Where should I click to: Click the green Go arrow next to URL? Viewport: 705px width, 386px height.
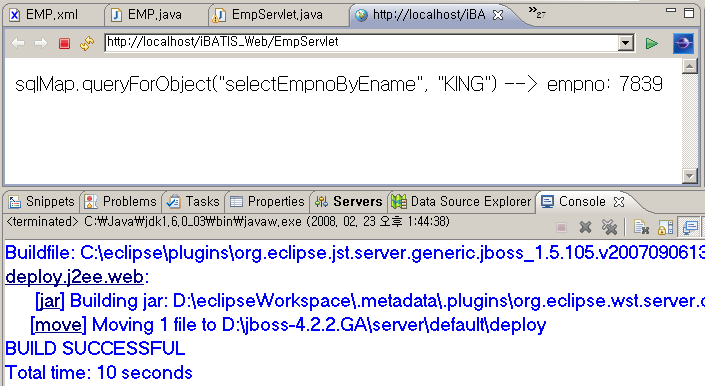coord(651,44)
